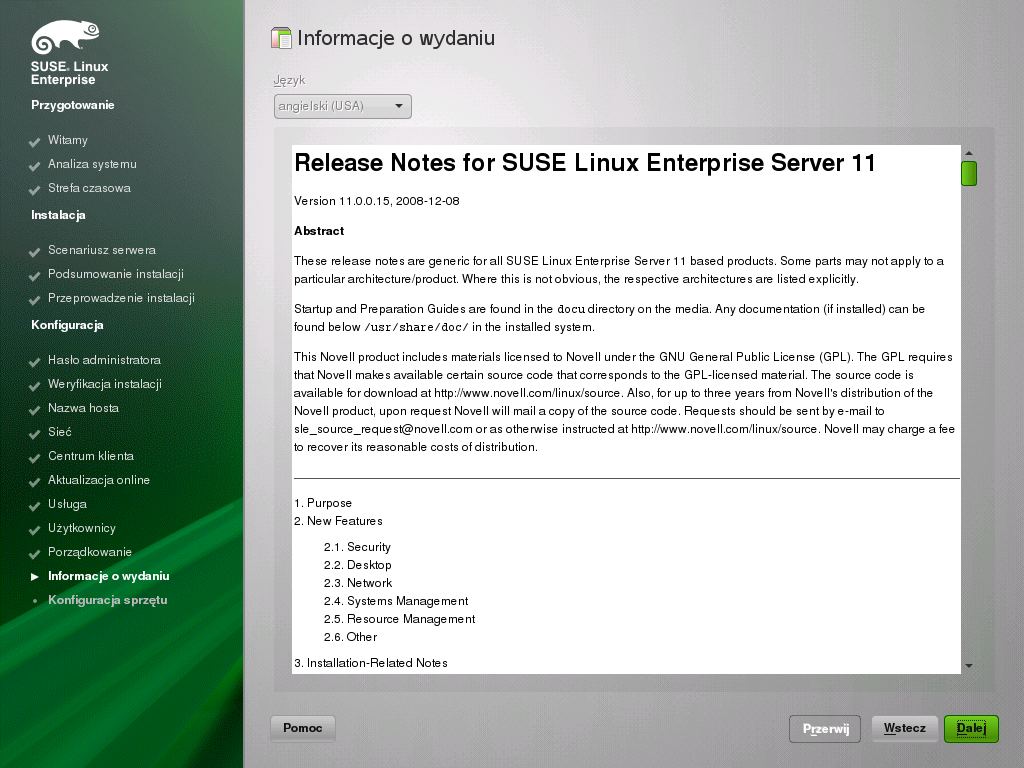Viewport: 1024px width, 768px height.
Task: Click '2. New Features' contents entry
Action: [338, 521]
